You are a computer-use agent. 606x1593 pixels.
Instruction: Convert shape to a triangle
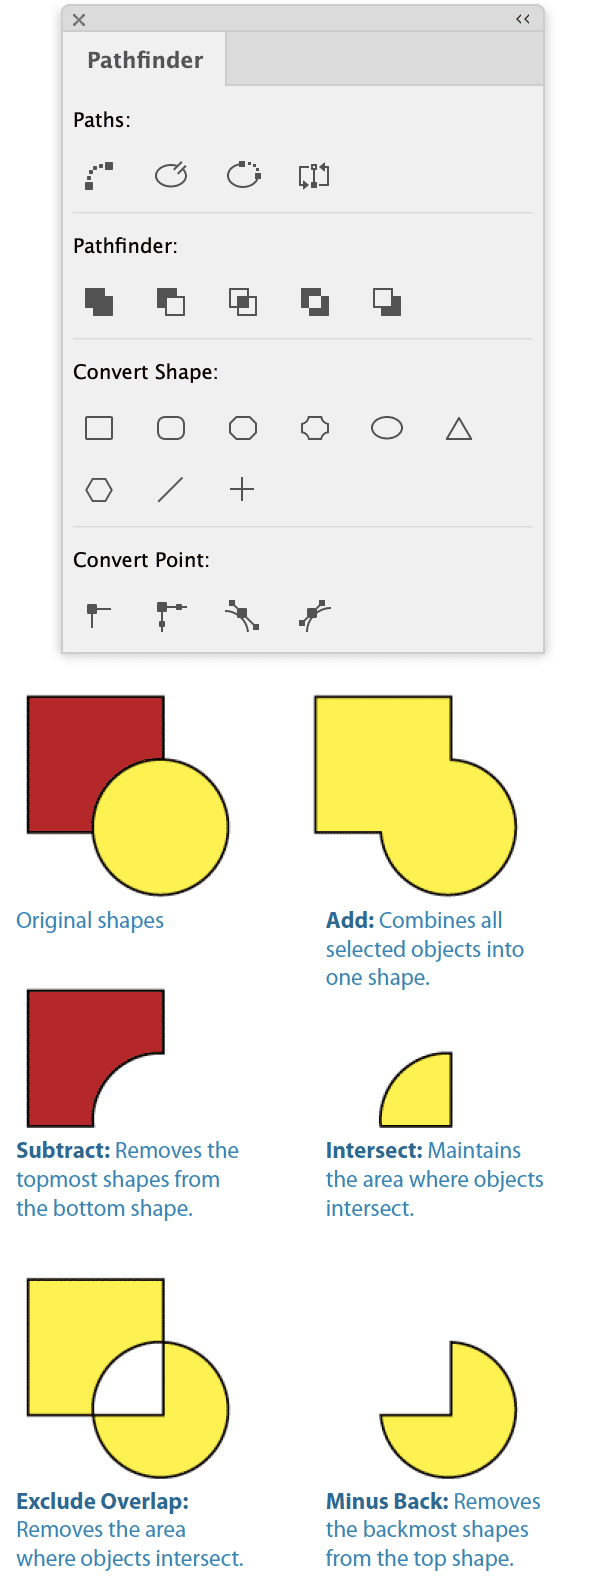click(459, 429)
